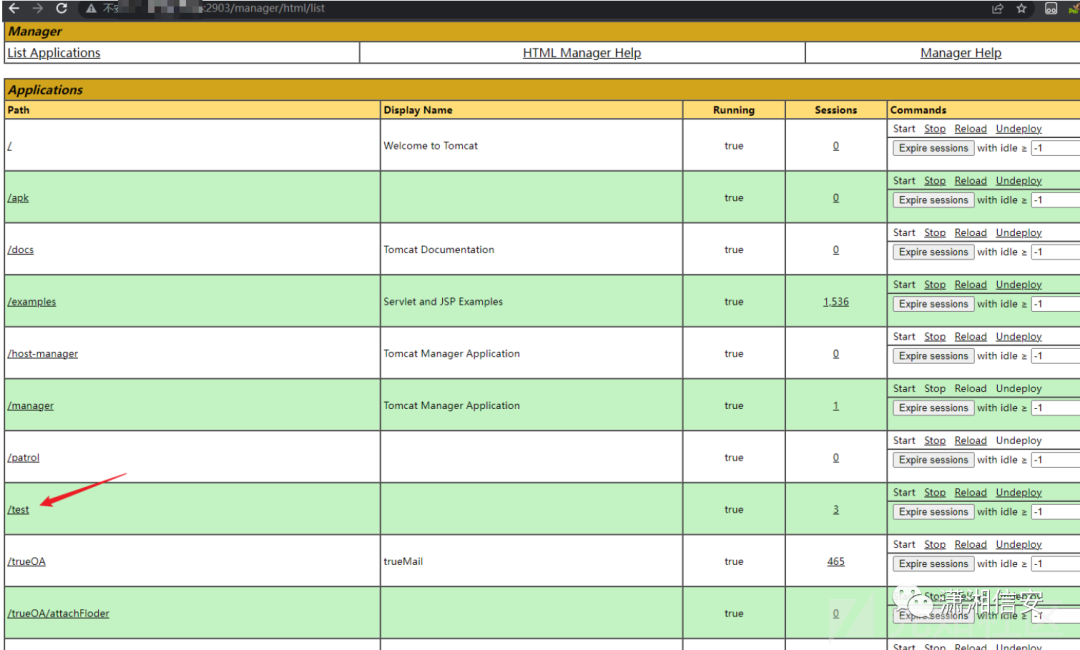The width and height of the screenshot is (1080, 650).
Task: Click idle minutes field for /test
Action: click(x=1055, y=512)
